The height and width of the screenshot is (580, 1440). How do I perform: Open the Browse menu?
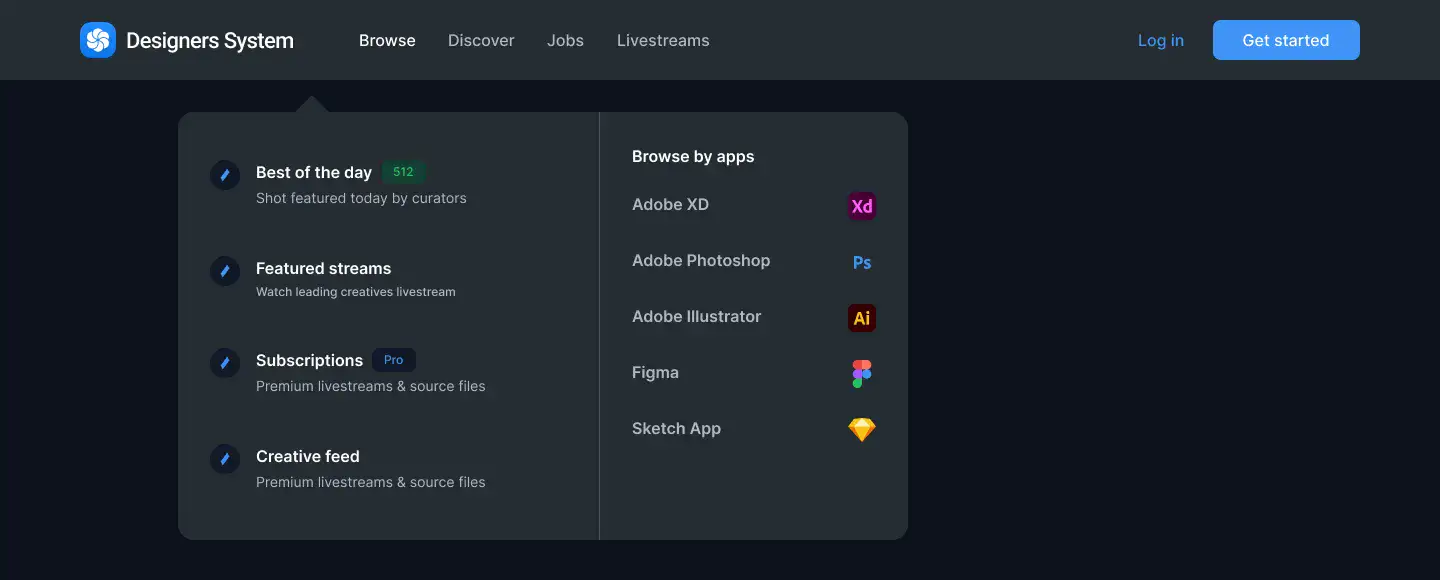(387, 40)
